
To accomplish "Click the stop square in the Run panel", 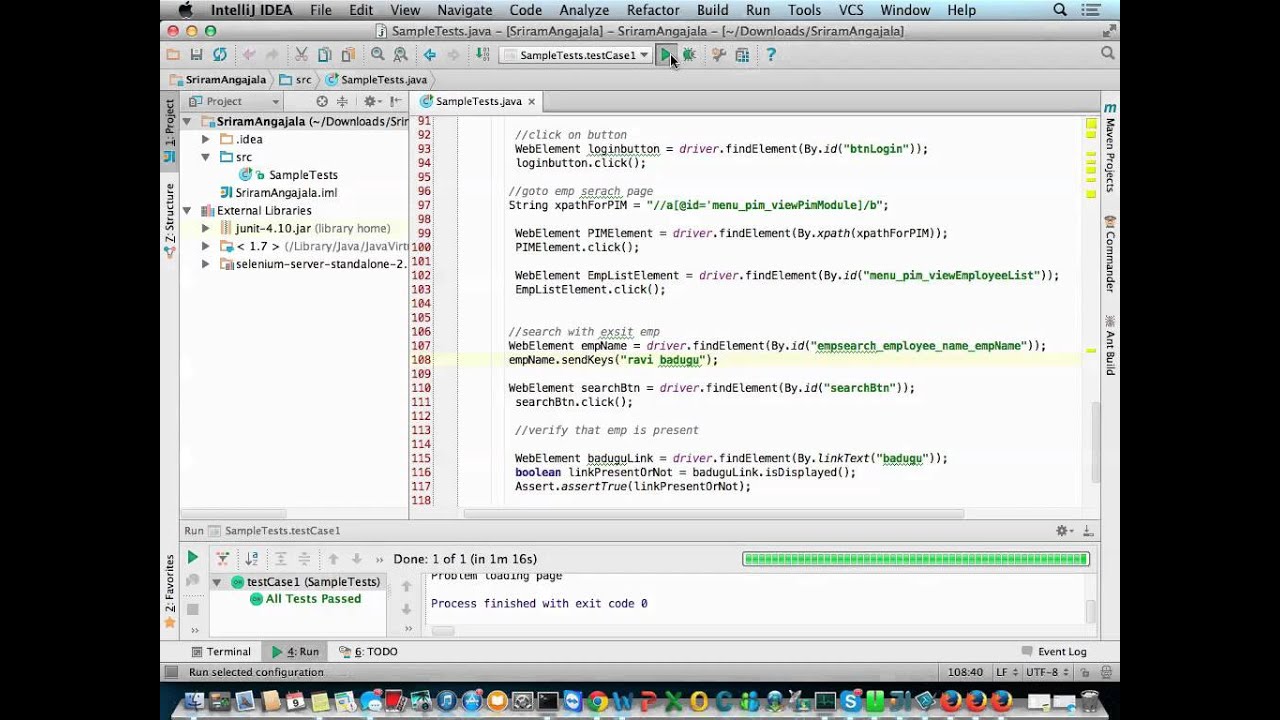I will click(x=193, y=609).
